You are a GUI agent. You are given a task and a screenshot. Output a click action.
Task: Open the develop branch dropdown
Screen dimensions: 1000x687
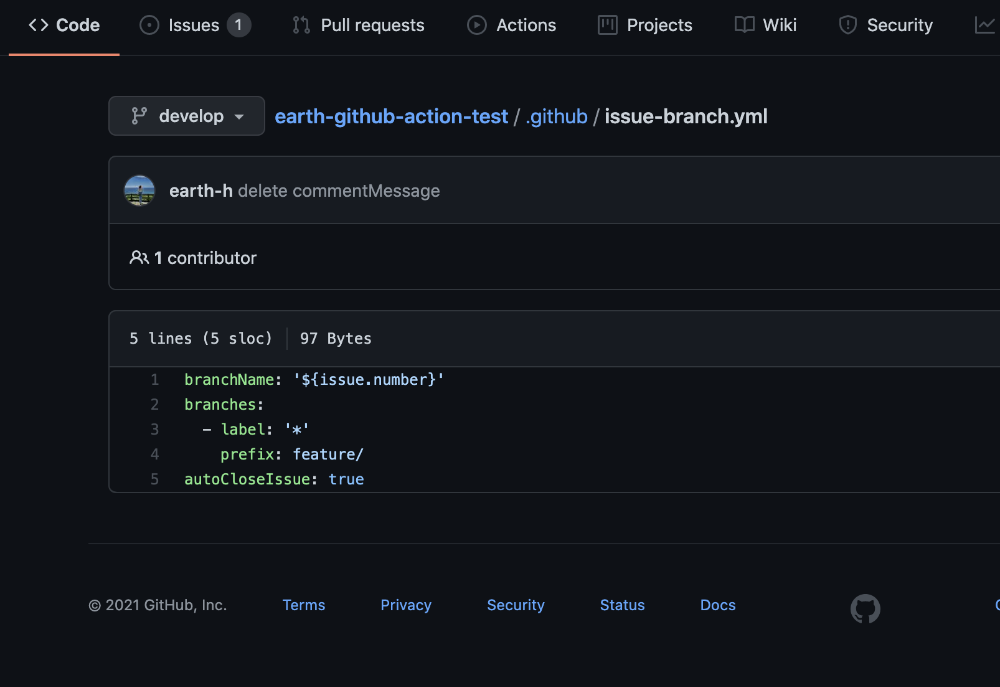click(x=186, y=116)
